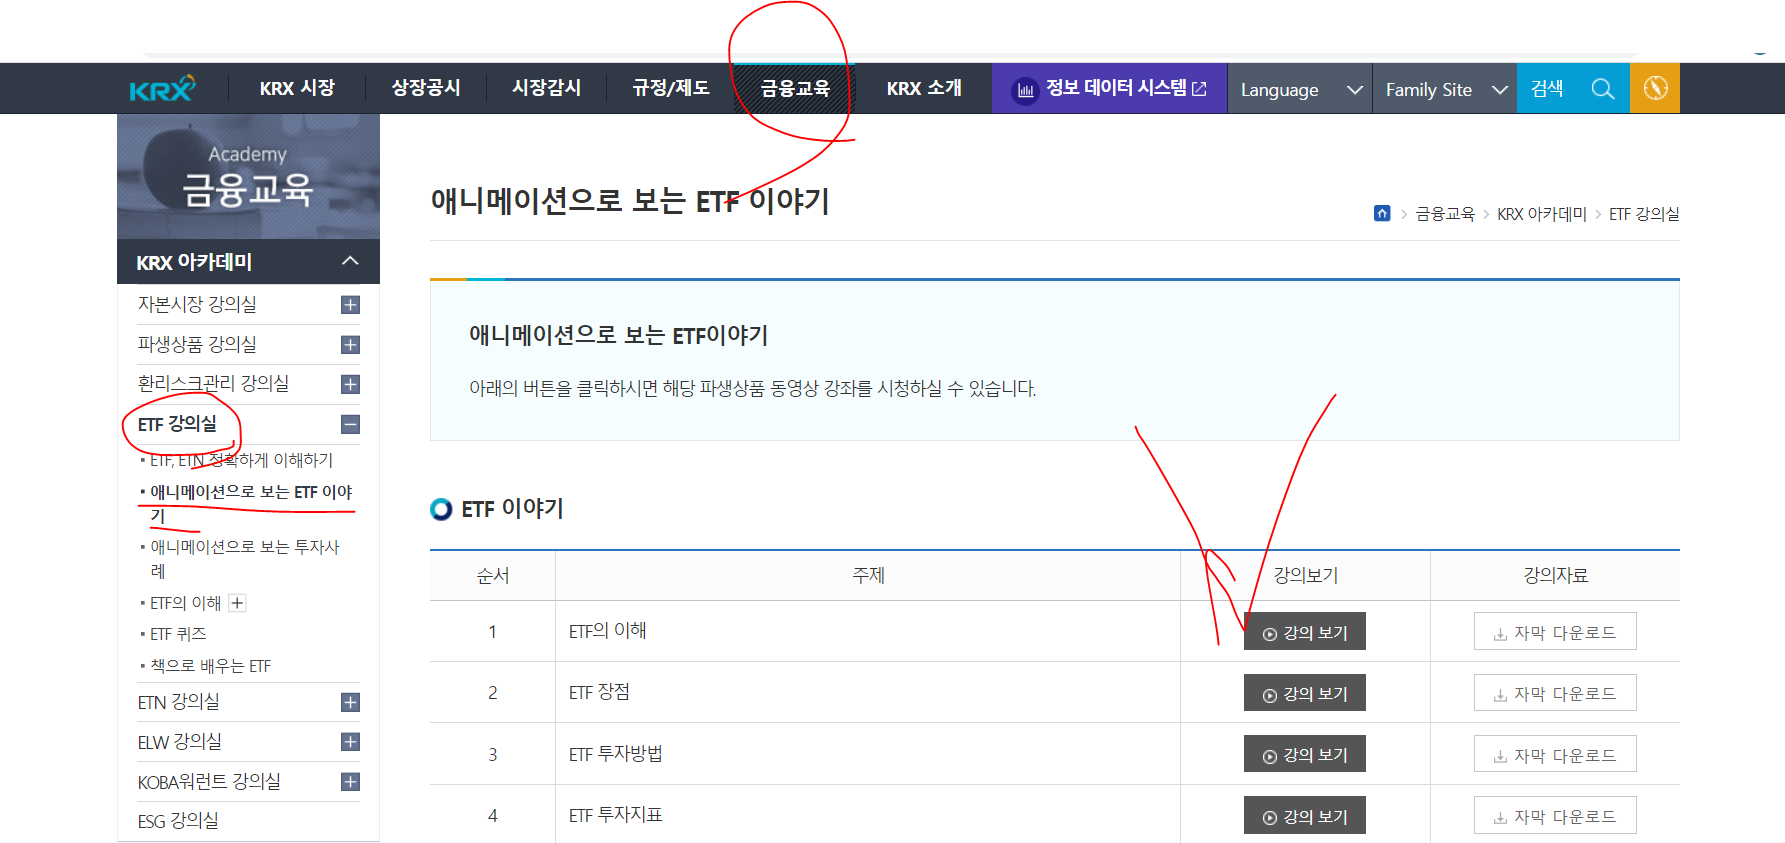Select ESG 강의실 in sidebar

[178, 821]
